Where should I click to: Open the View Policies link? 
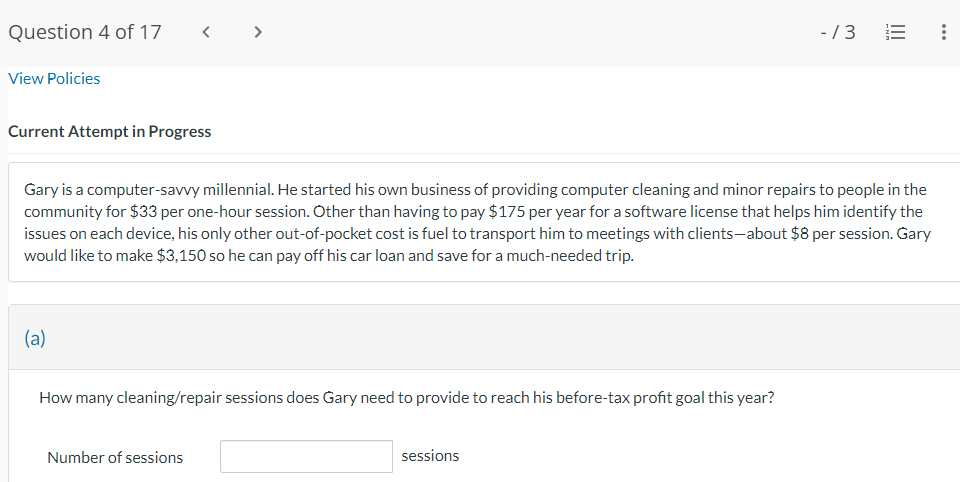pos(54,79)
